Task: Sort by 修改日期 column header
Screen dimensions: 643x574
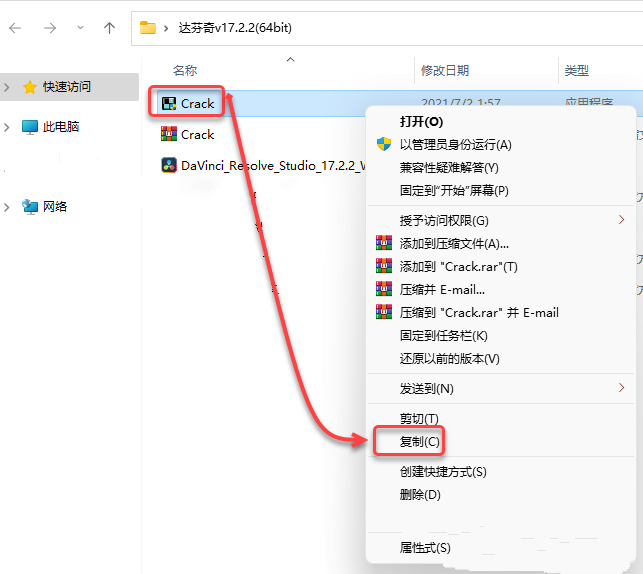Action: coord(445,71)
